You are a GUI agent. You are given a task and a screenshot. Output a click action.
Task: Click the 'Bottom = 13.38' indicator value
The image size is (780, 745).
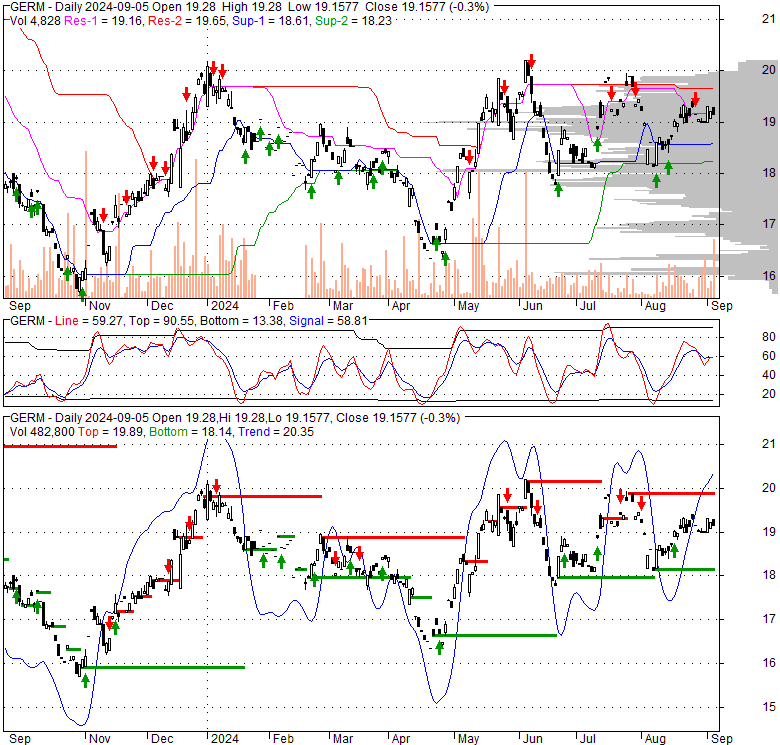[241, 321]
